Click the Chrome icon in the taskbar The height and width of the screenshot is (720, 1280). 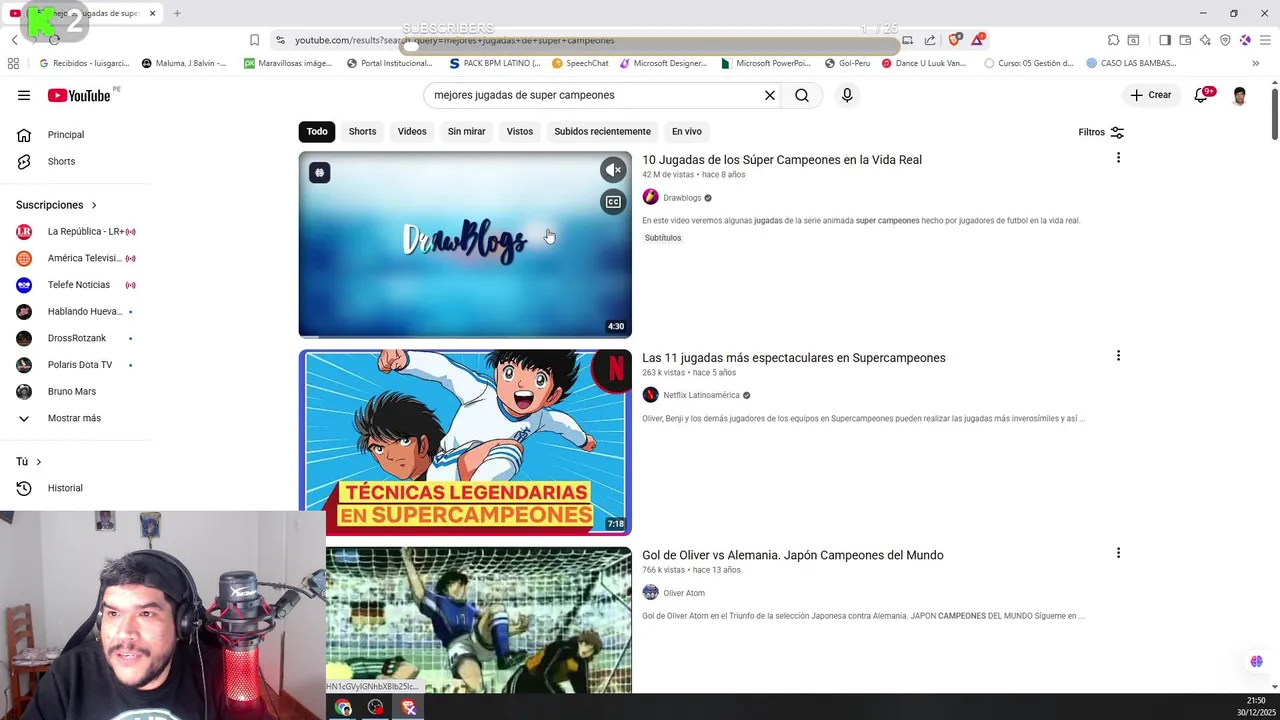point(344,708)
